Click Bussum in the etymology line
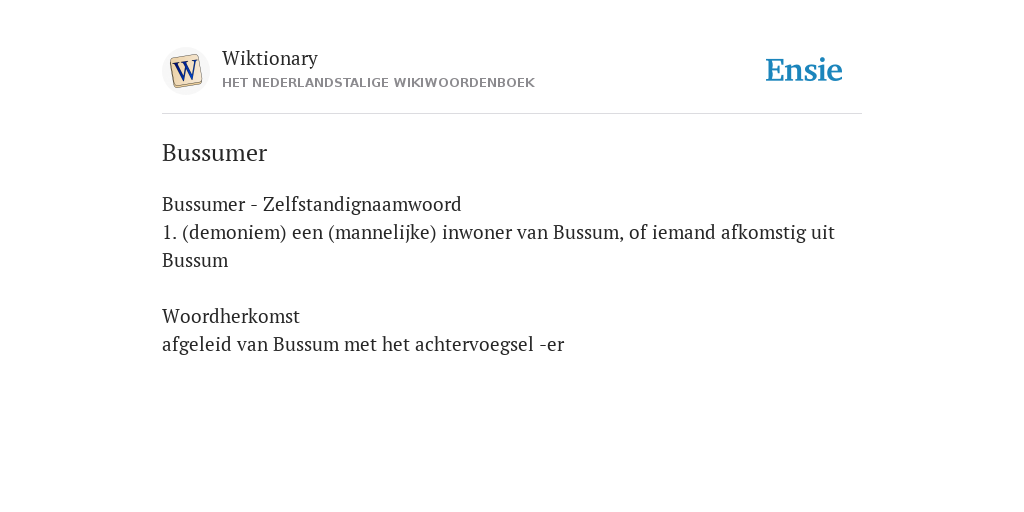 point(306,344)
